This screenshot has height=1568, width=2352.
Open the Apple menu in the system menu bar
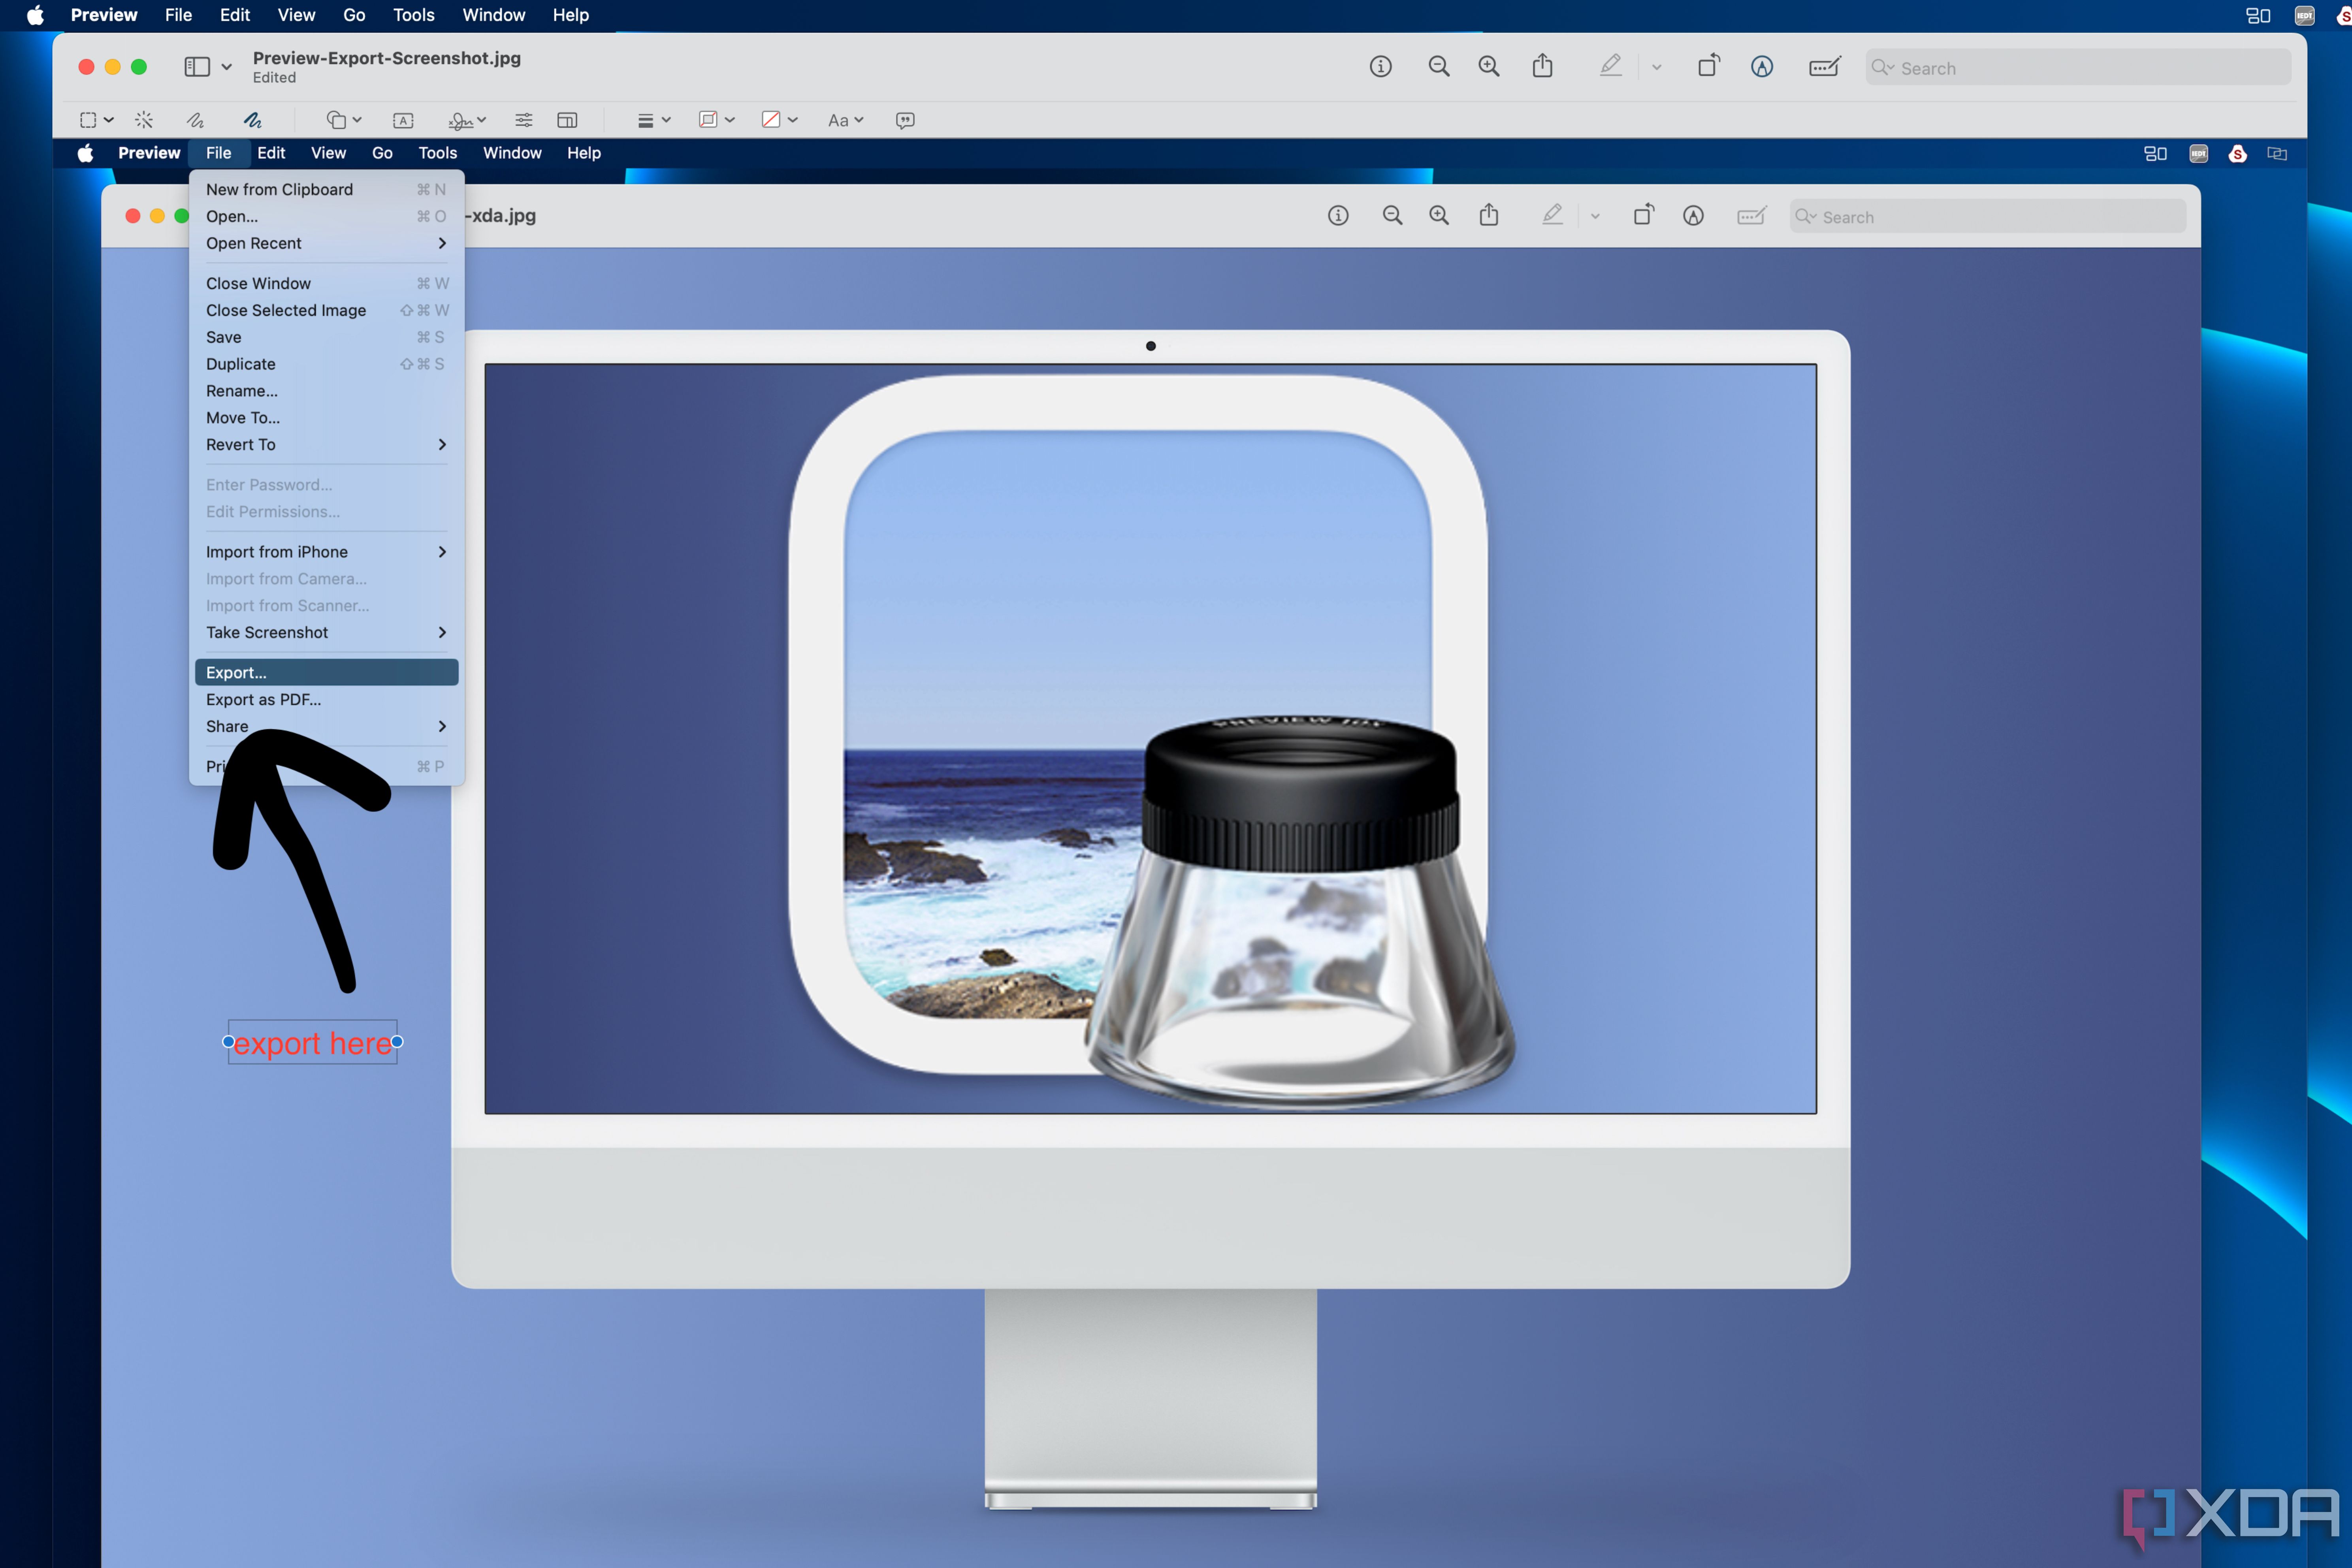point(35,15)
